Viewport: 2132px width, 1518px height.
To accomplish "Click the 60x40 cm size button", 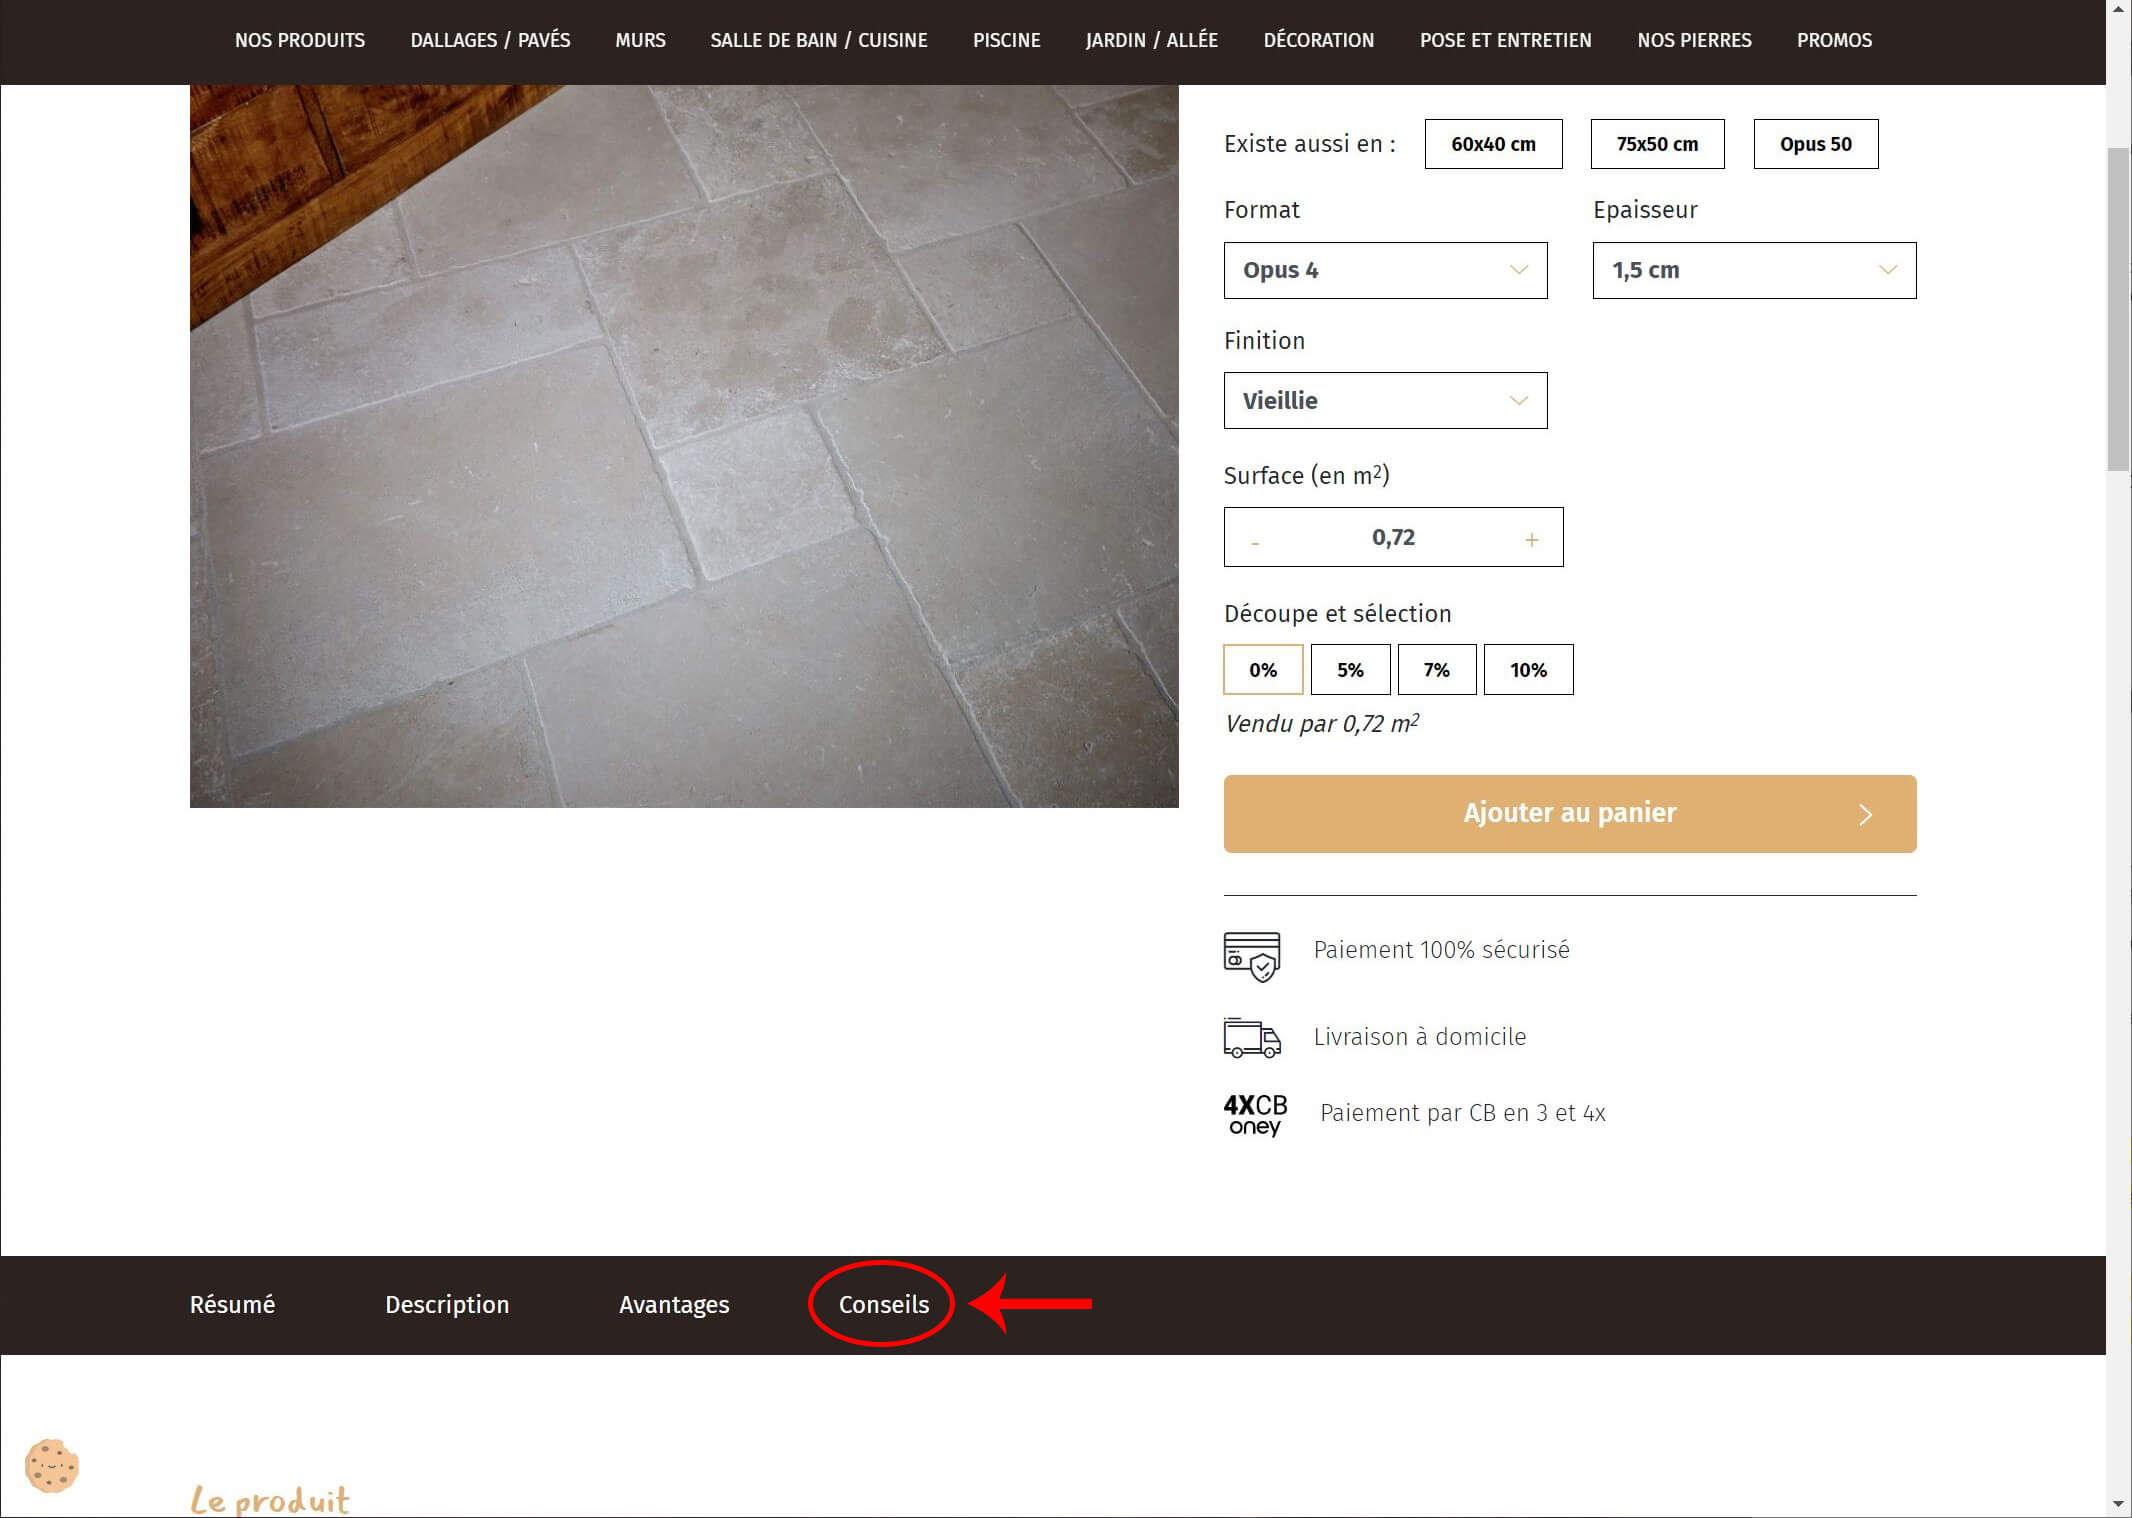I will click(1492, 144).
